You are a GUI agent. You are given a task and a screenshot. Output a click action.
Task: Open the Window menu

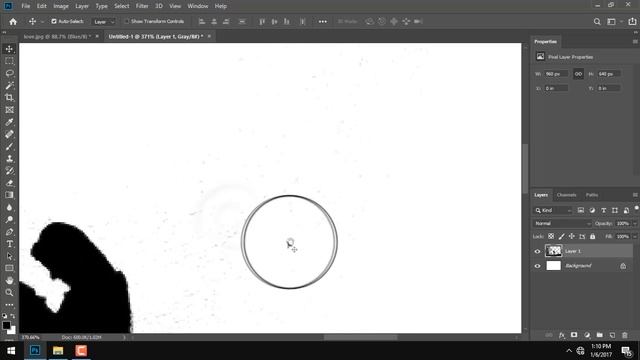[198, 6]
